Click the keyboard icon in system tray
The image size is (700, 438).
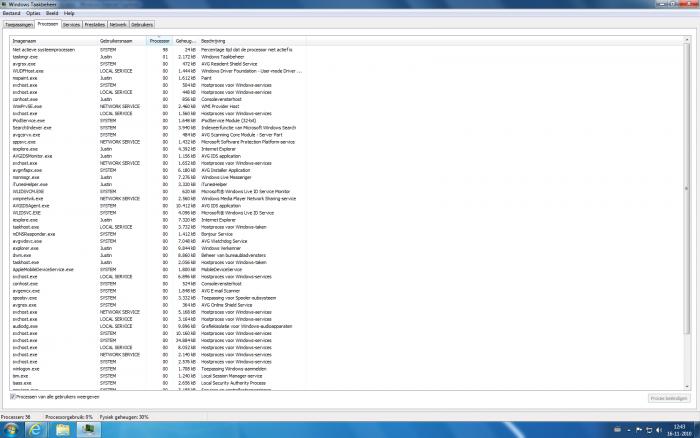(617, 430)
